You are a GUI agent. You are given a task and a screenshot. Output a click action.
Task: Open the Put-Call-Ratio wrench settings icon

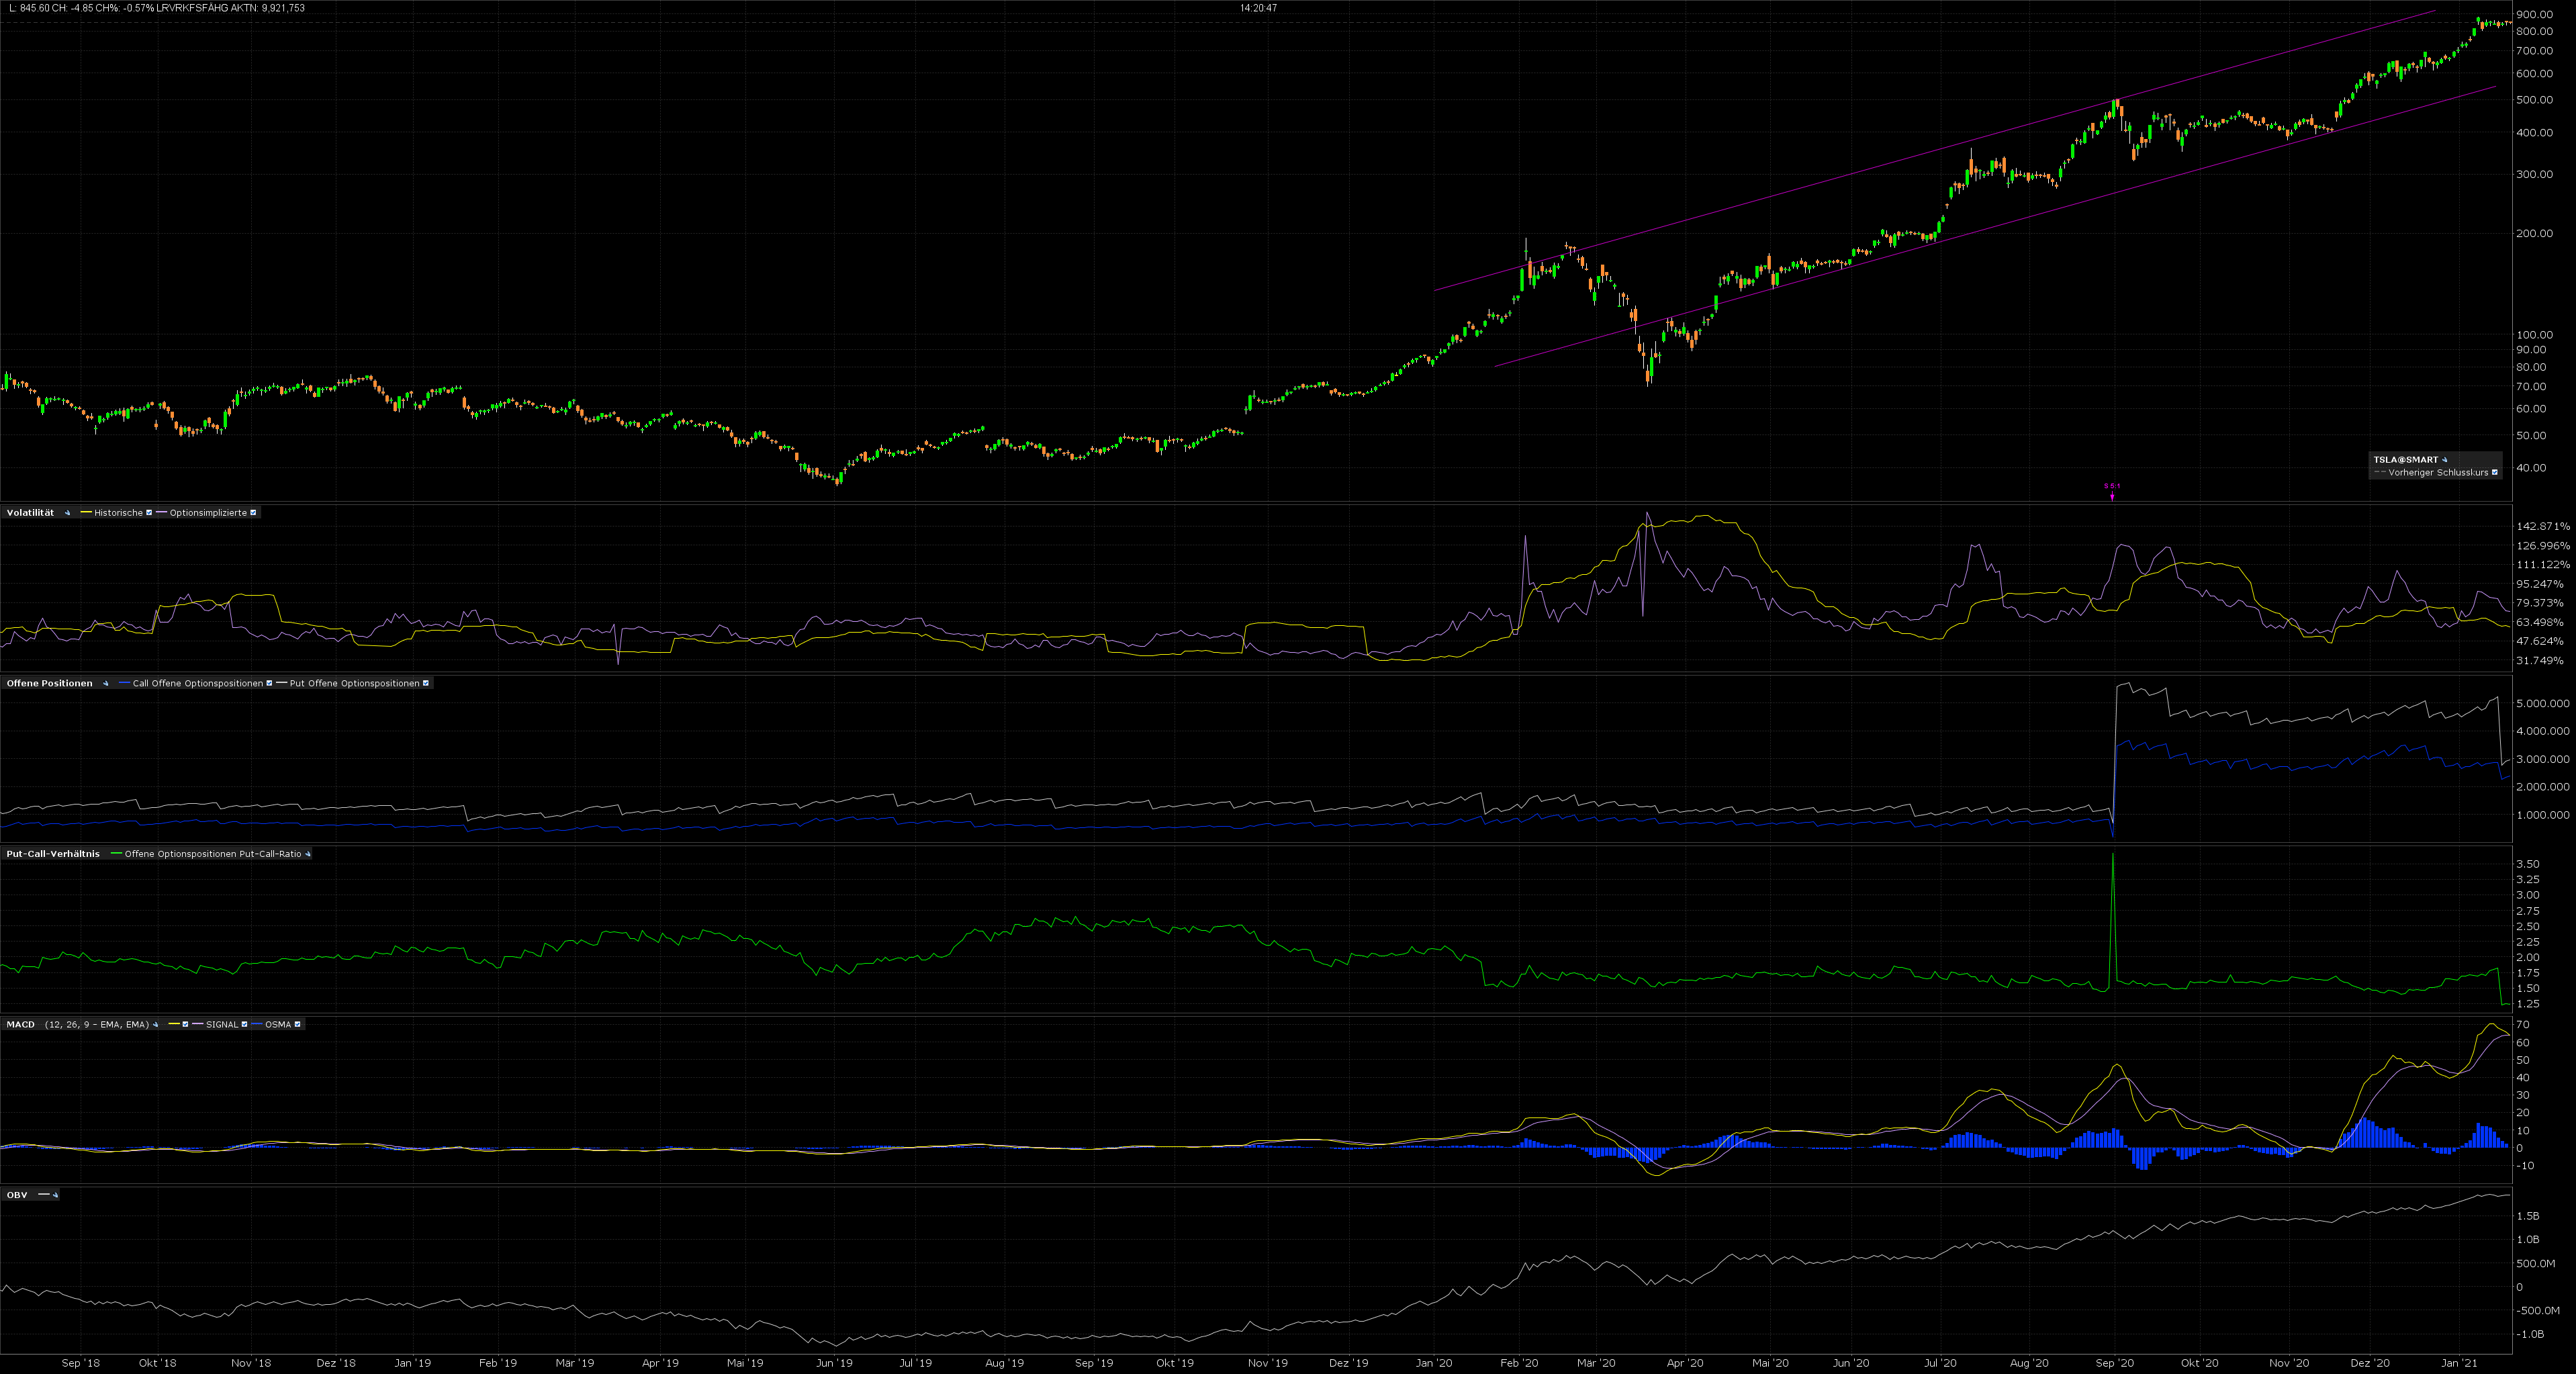[308, 854]
